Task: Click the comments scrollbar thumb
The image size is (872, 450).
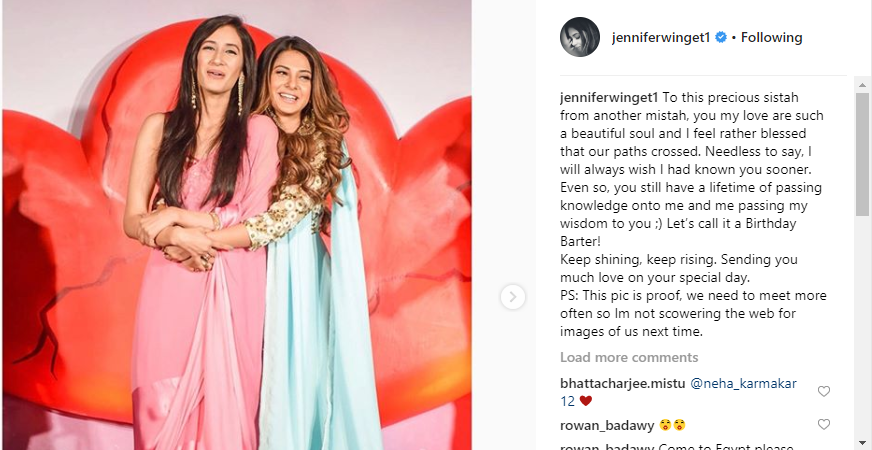Action: pos(863,154)
